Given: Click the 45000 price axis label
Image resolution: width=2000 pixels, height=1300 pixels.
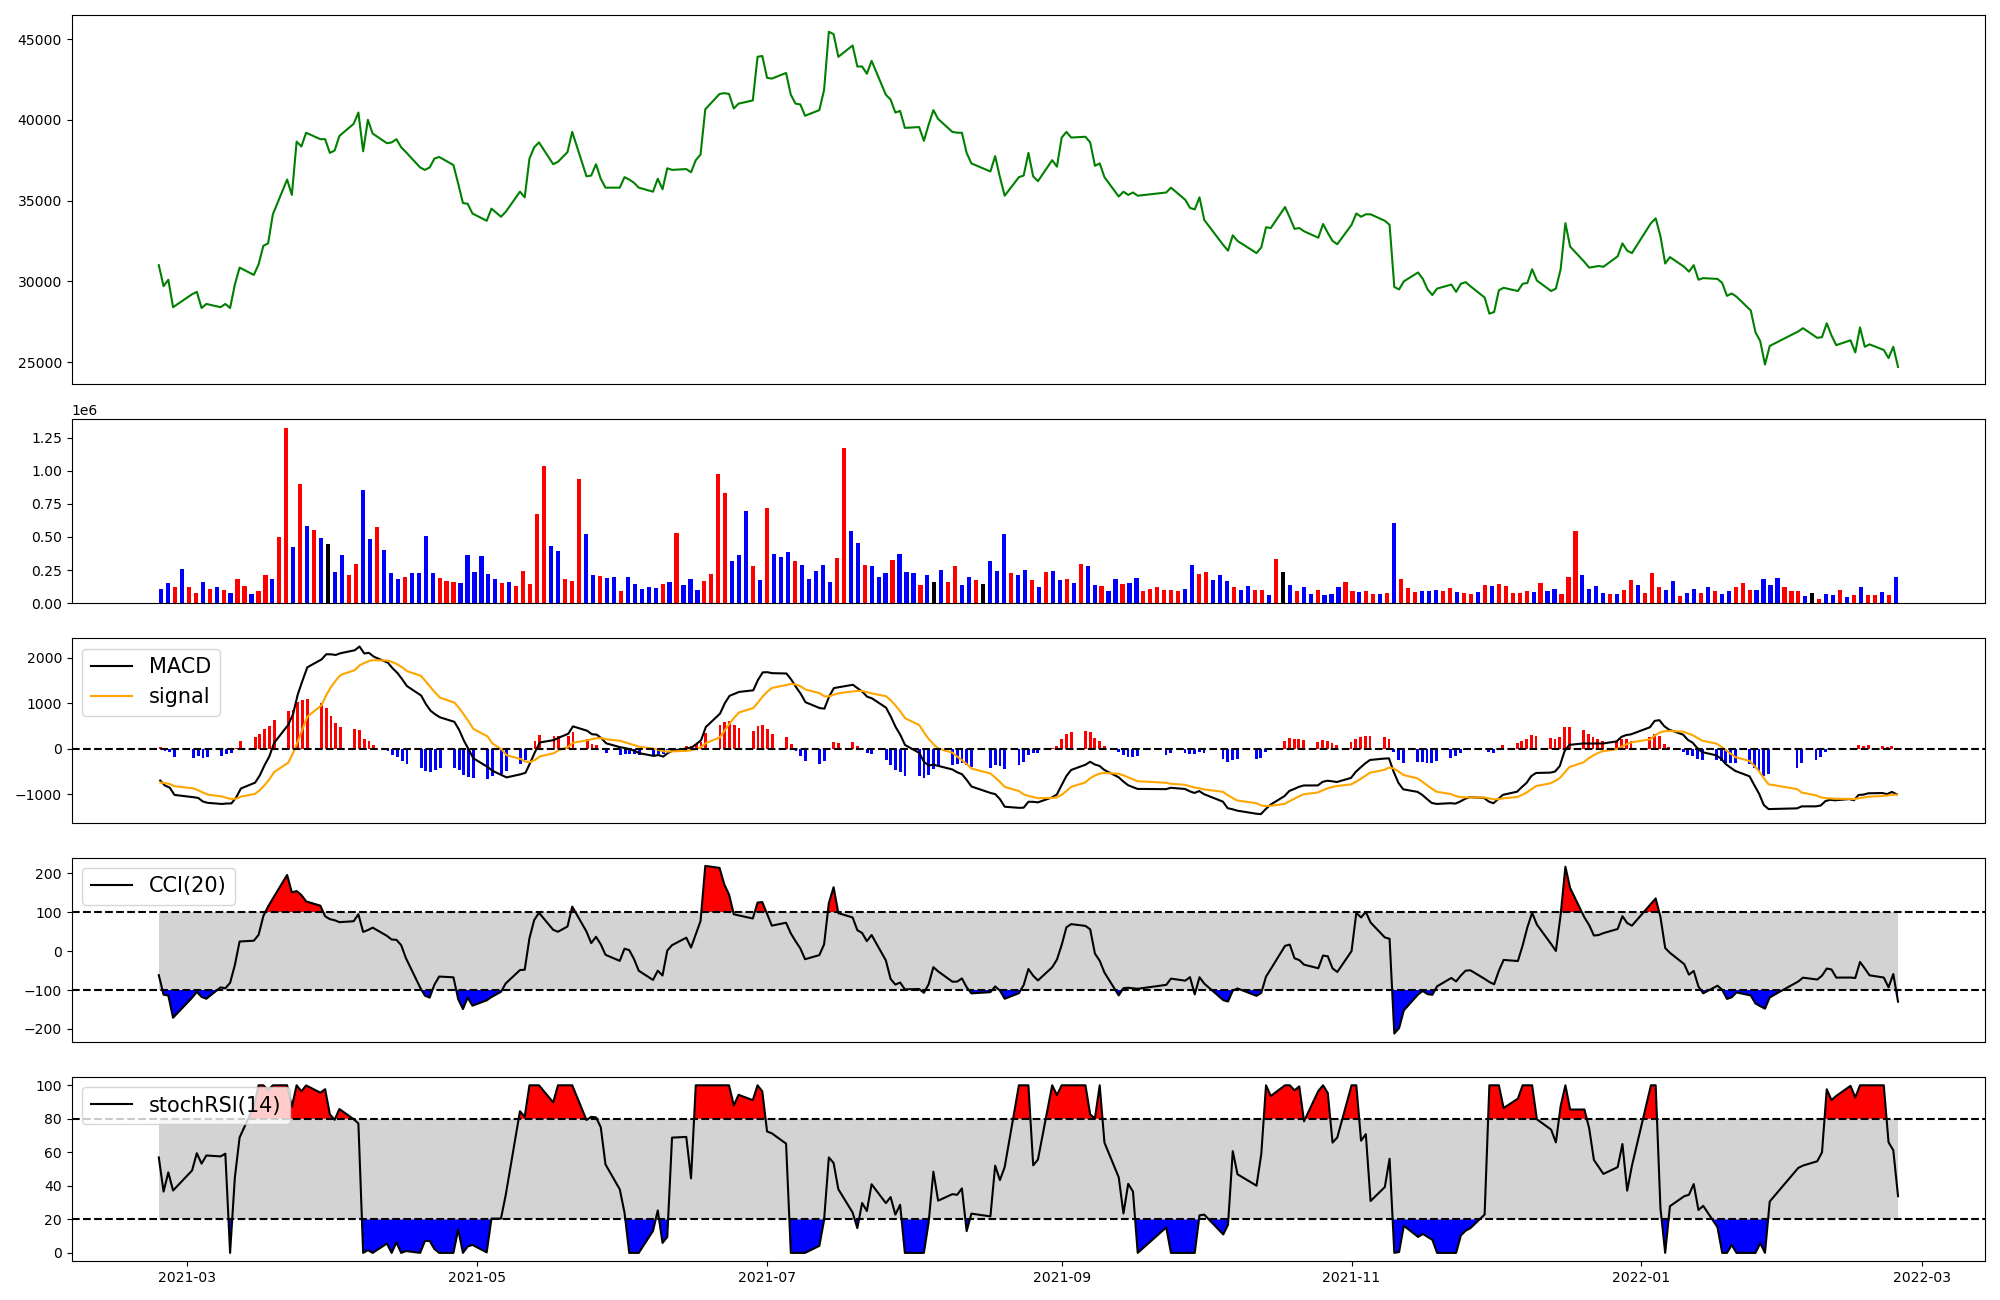Looking at the screenshot, I should click(x=41, y=40).
